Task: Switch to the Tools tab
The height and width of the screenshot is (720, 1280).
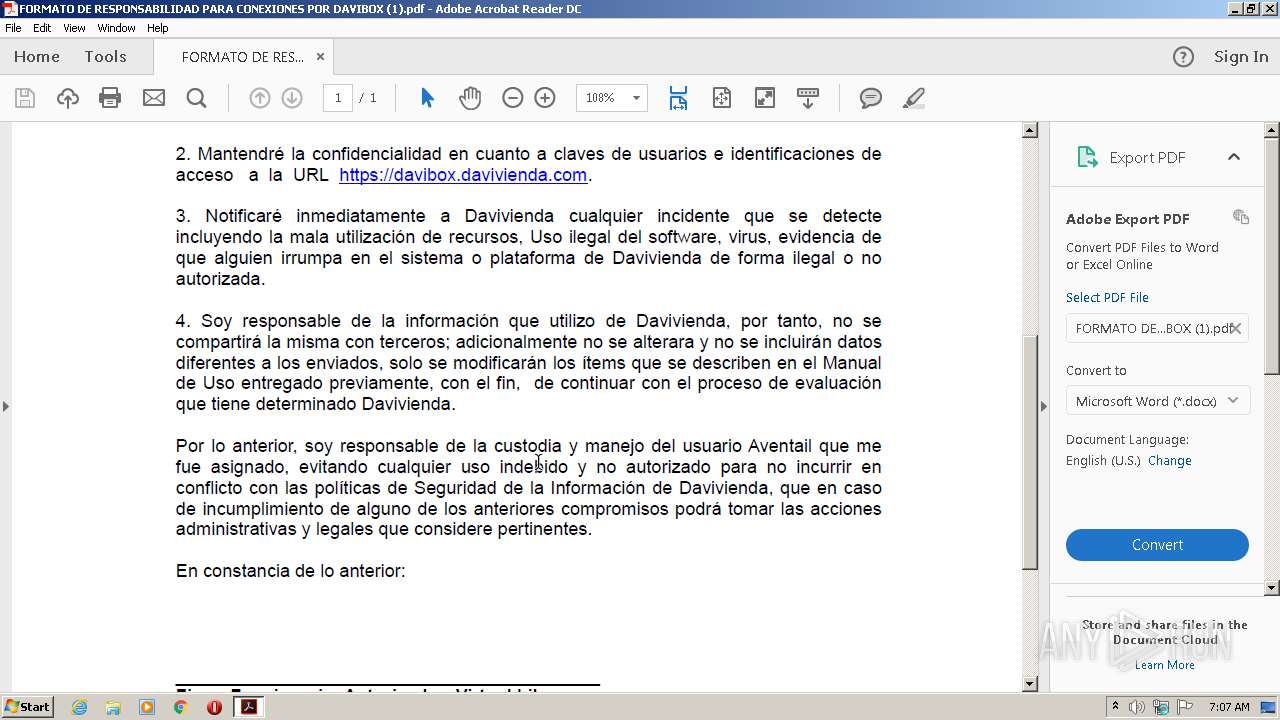Action: point(105,57)
